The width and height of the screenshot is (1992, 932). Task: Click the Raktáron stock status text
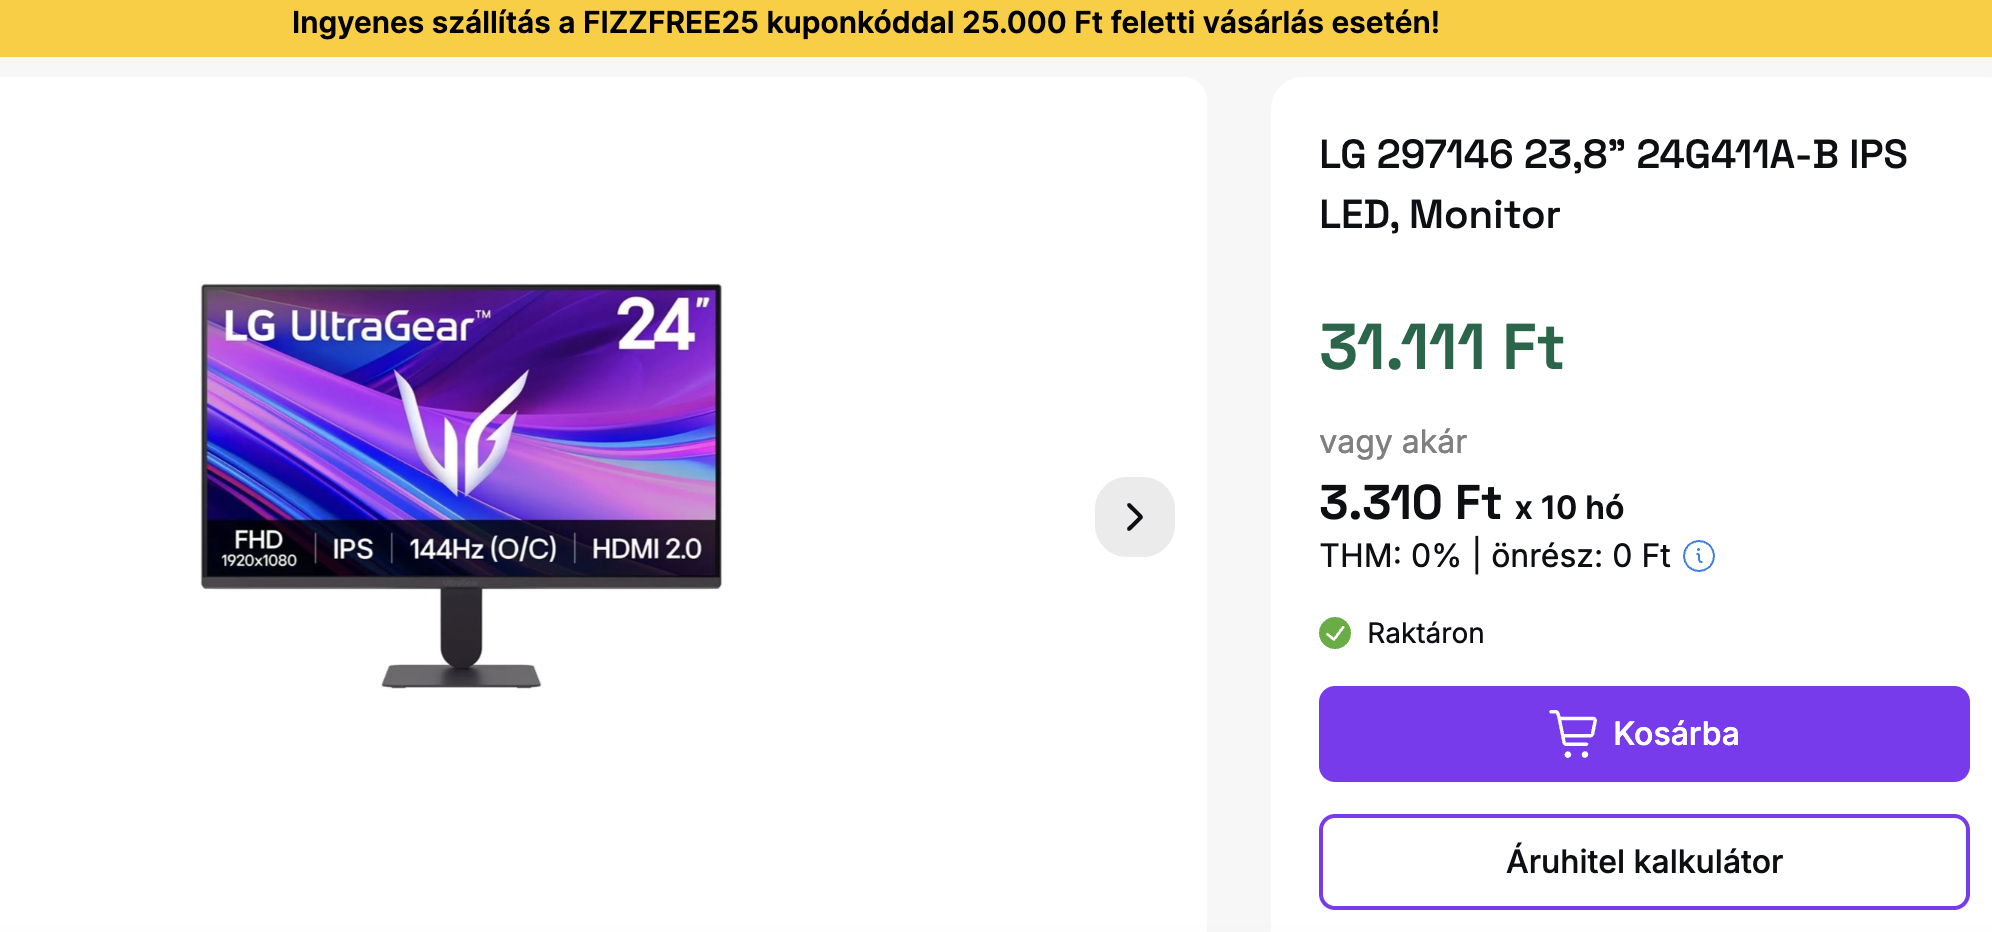coord(1425,633)
